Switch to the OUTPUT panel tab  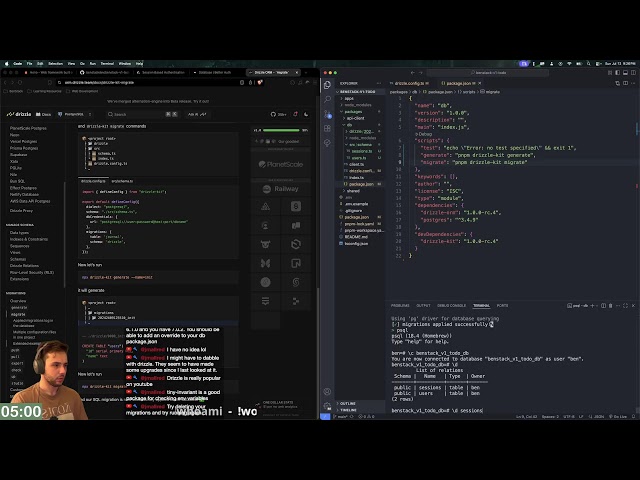(x=423, y=305)
